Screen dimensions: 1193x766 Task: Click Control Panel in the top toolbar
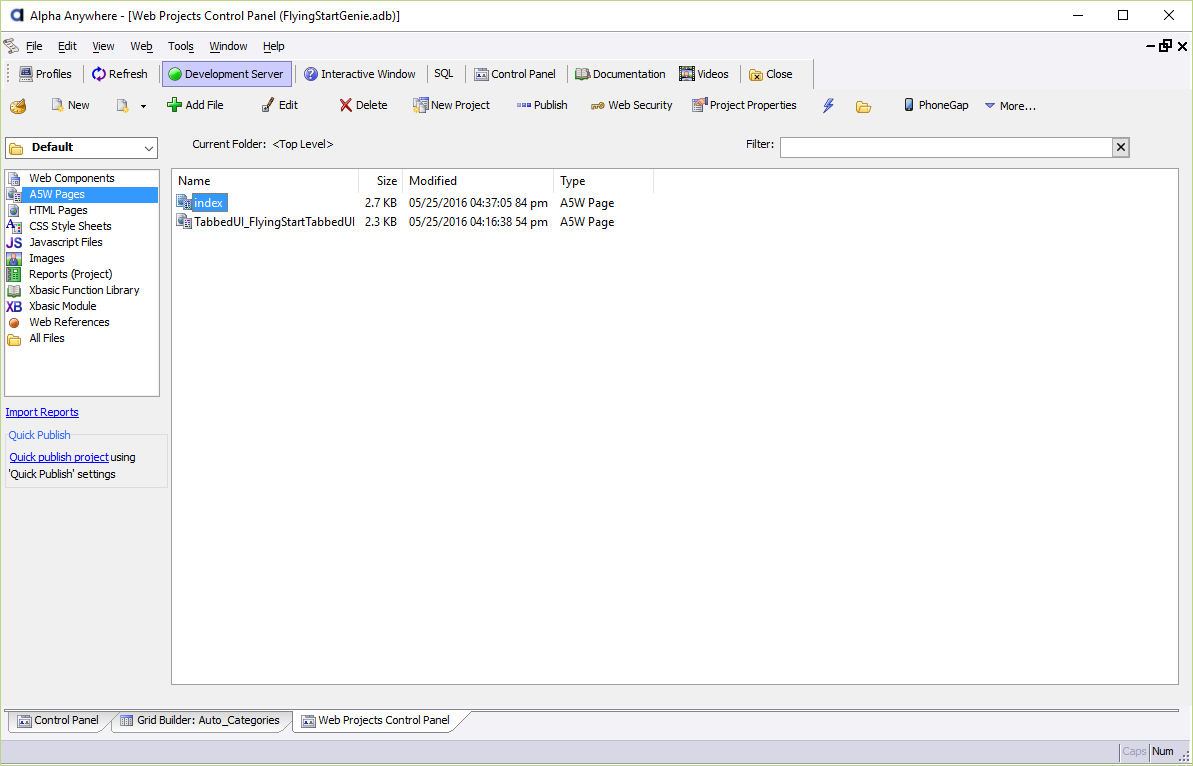[x=515, y=74]
